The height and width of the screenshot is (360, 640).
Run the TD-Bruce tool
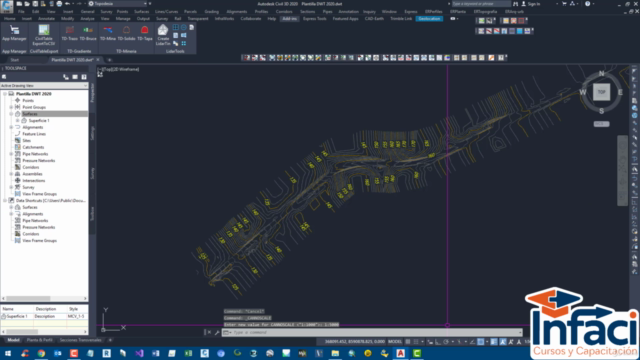[88, 33]
